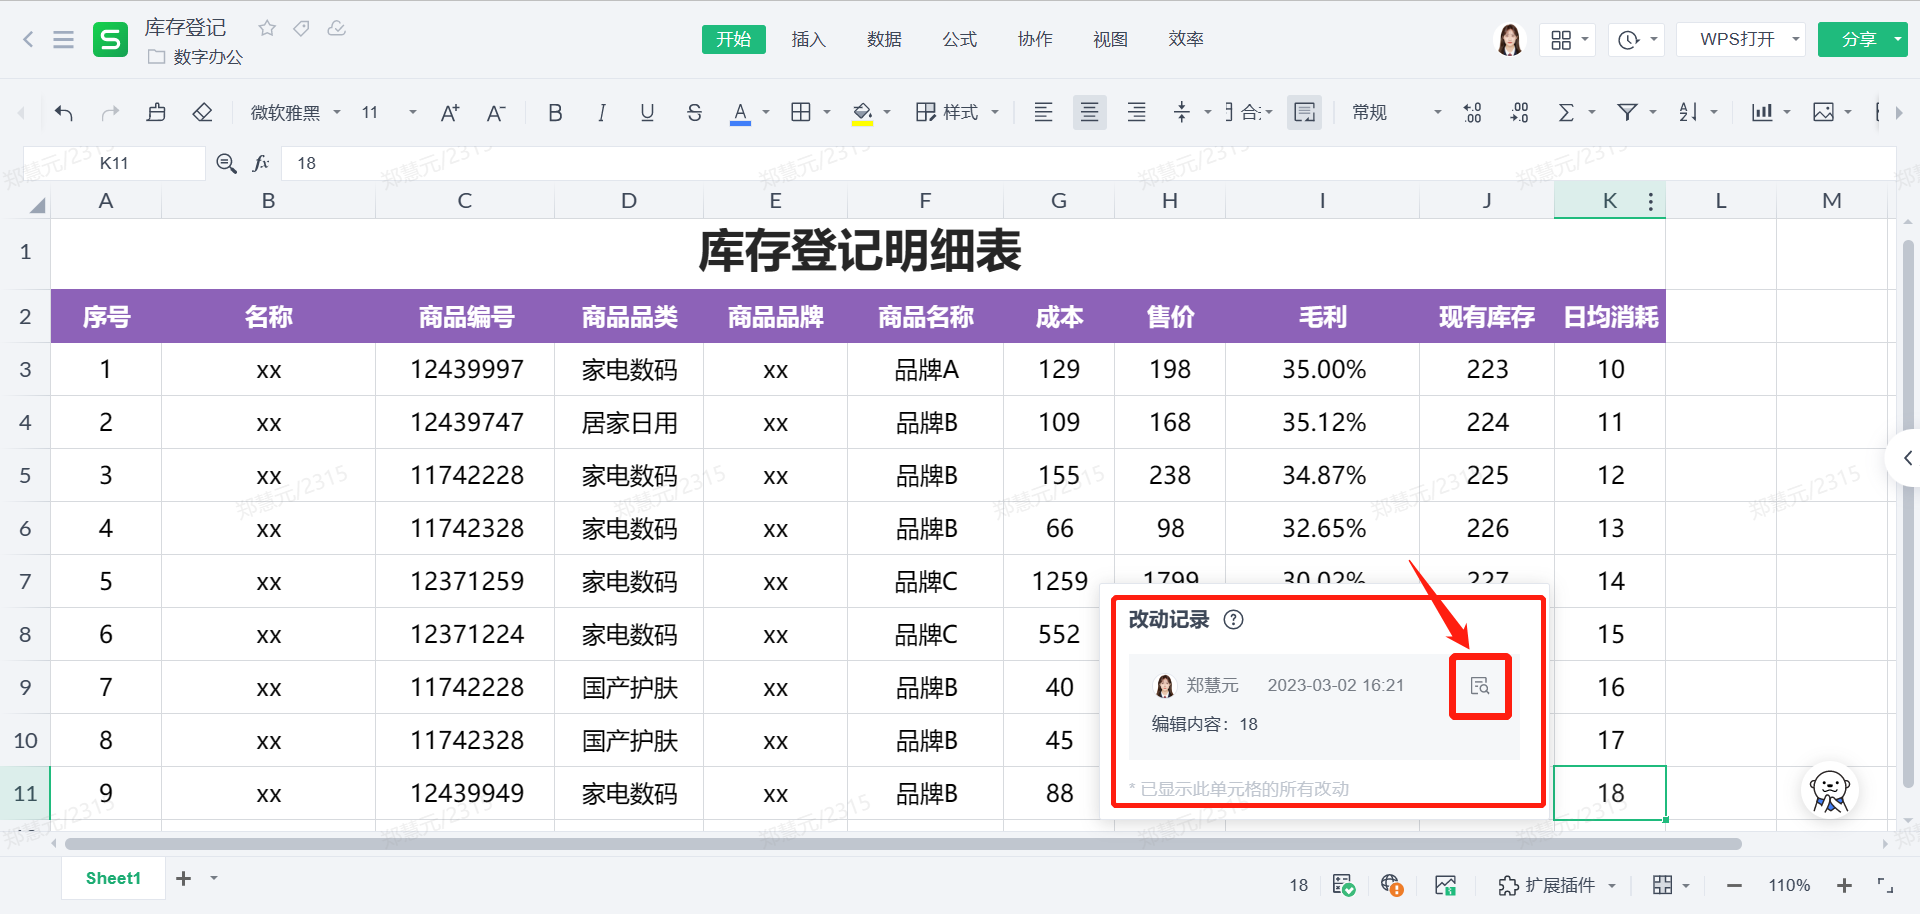Image resolution: width=1920 pixels, height=914 pixels.
Task: Undo the last action
Action: click(x=64, y=112)
